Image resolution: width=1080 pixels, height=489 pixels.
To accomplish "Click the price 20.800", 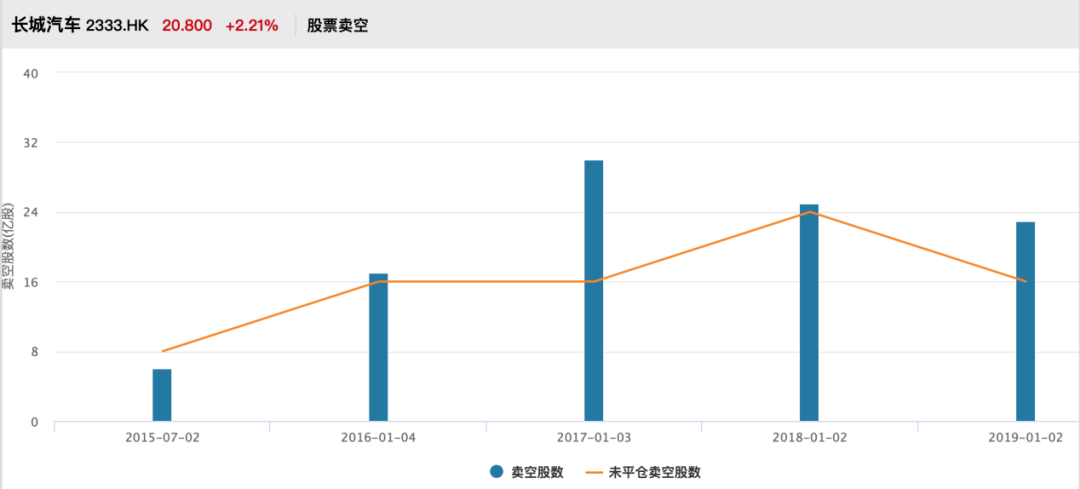I will pos(187,26).
